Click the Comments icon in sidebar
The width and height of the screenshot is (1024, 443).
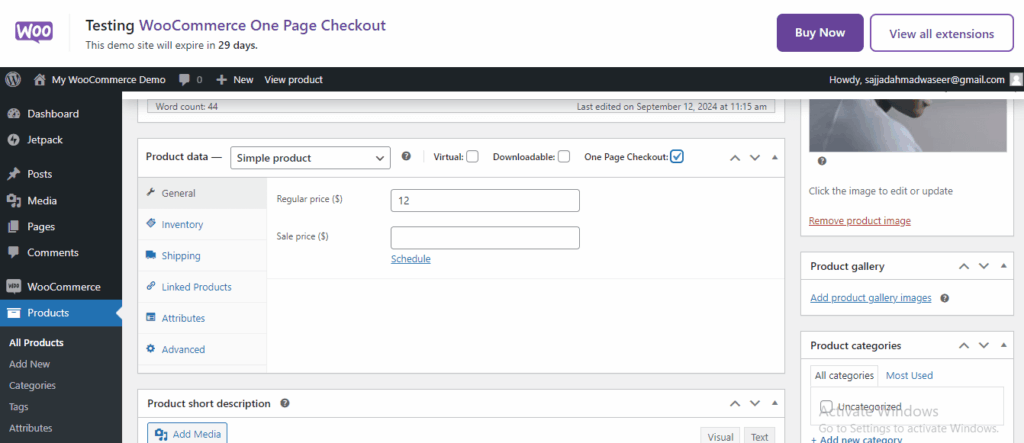point(14,252)
